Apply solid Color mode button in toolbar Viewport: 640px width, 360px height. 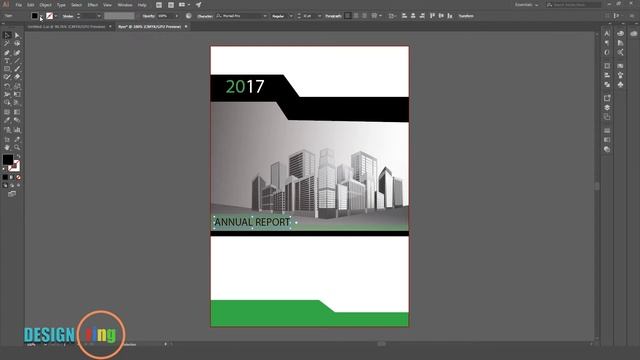point(5,178)
